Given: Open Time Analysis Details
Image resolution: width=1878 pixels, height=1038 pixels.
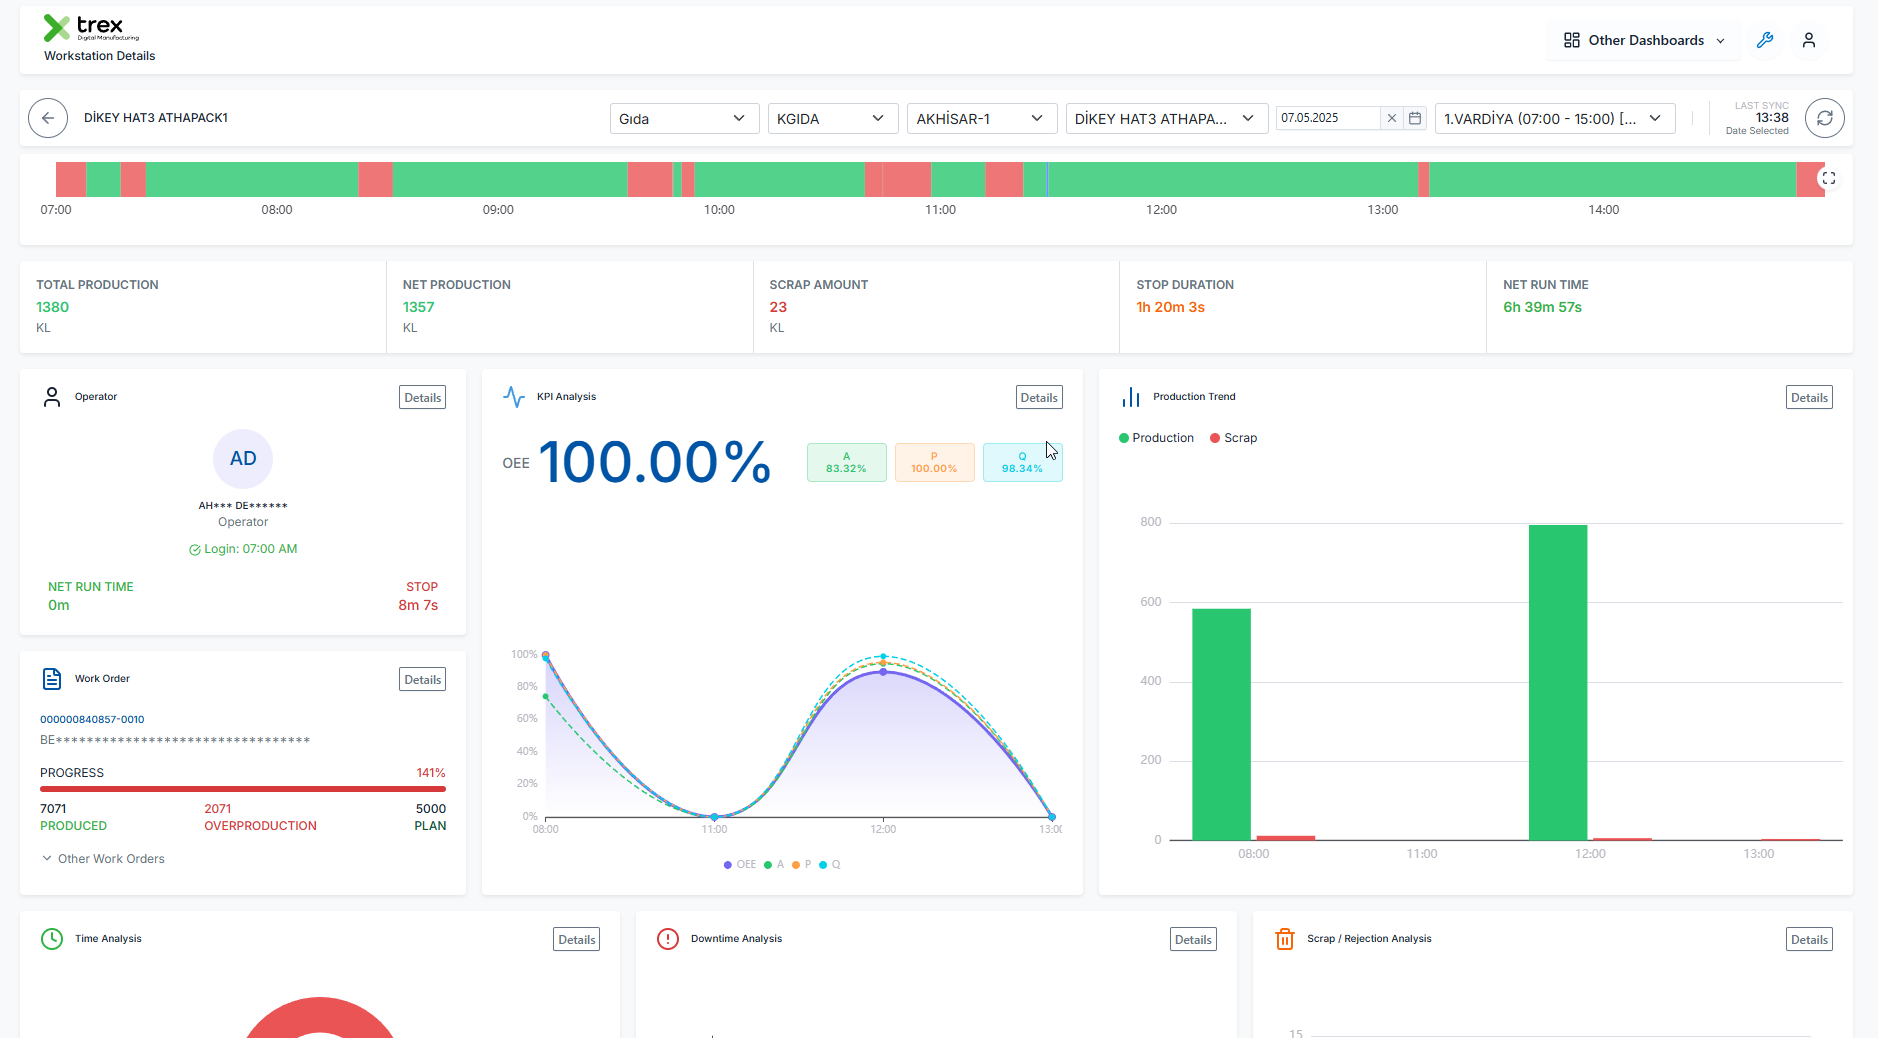Looking at the screenshot, I should point(577,940).
